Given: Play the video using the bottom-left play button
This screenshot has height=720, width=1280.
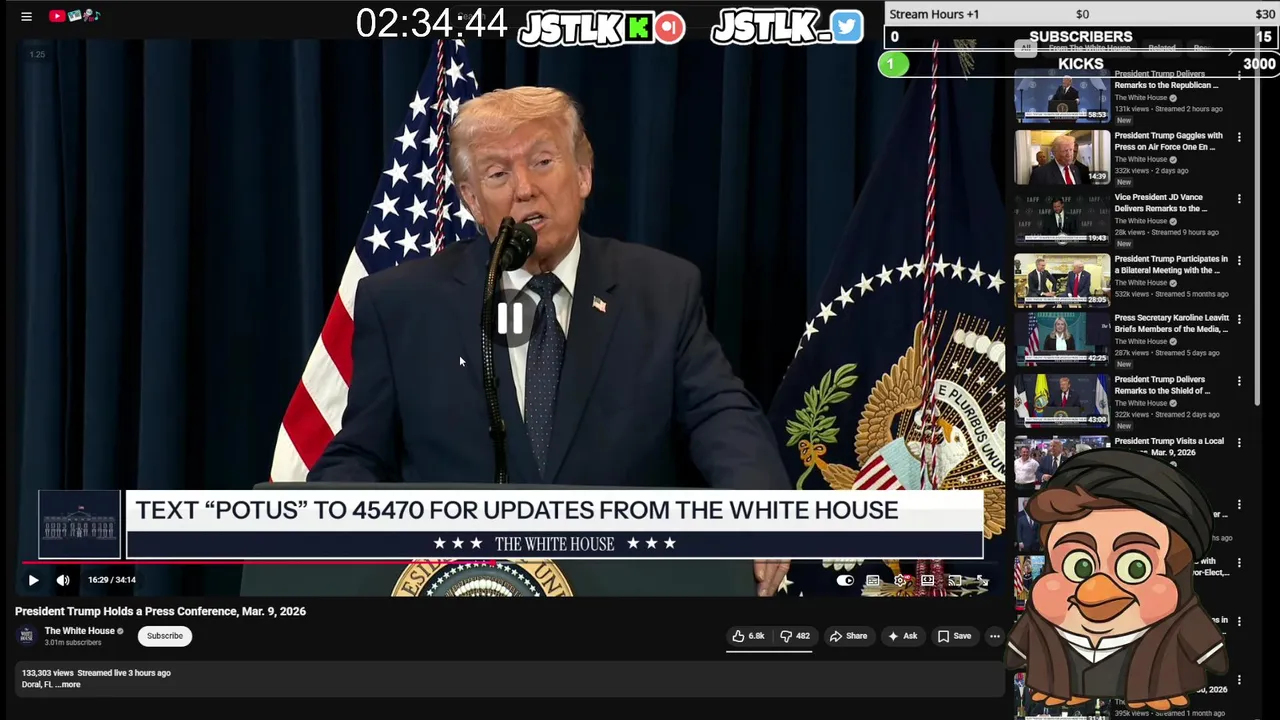Looking at the screenshot, I should [x=33, y=580].
